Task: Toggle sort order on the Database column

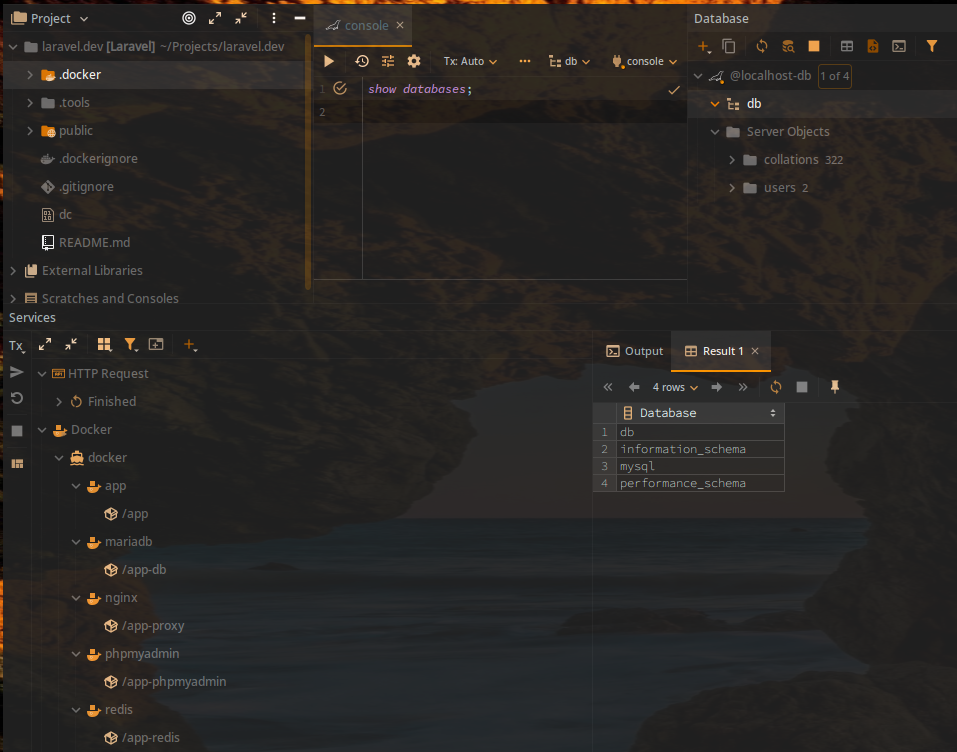Action: pyautogui.click(x=772, y=413)
